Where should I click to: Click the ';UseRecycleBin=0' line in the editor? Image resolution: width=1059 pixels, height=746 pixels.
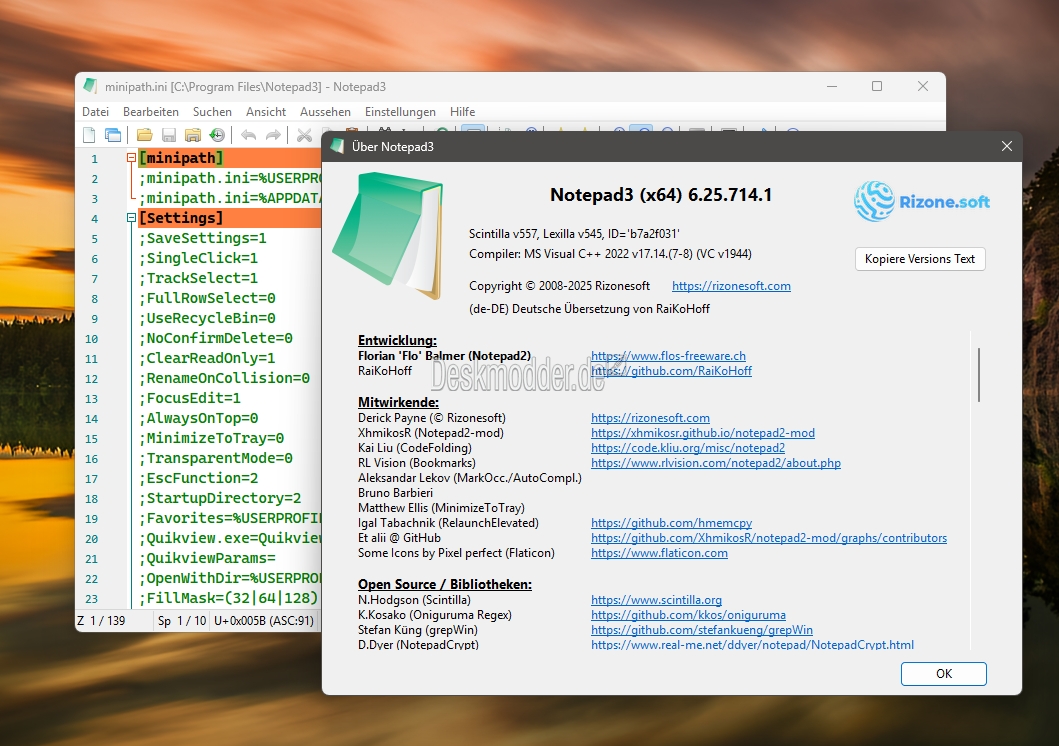click(x=207, y=318)
